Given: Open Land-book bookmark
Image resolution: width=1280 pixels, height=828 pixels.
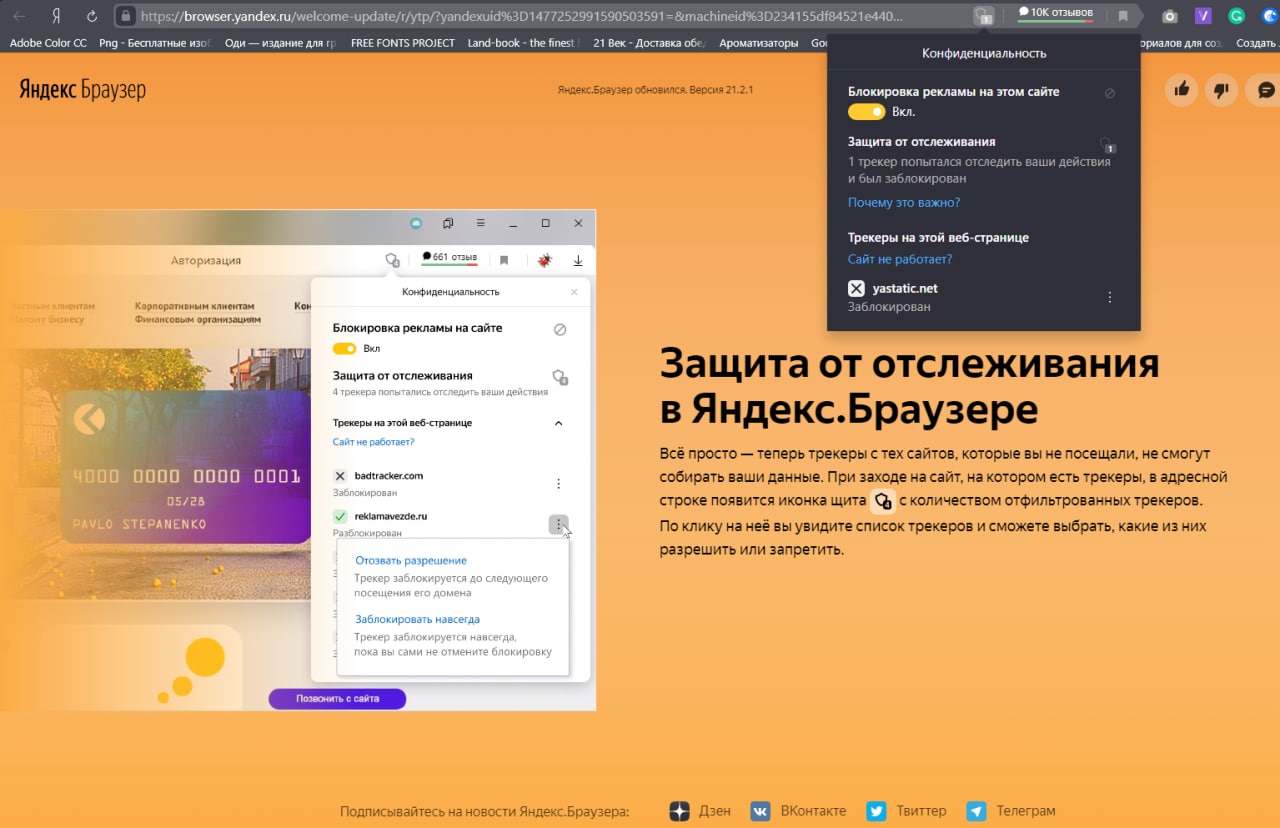Looking at the screenshot, I should [x=524, y=43].
